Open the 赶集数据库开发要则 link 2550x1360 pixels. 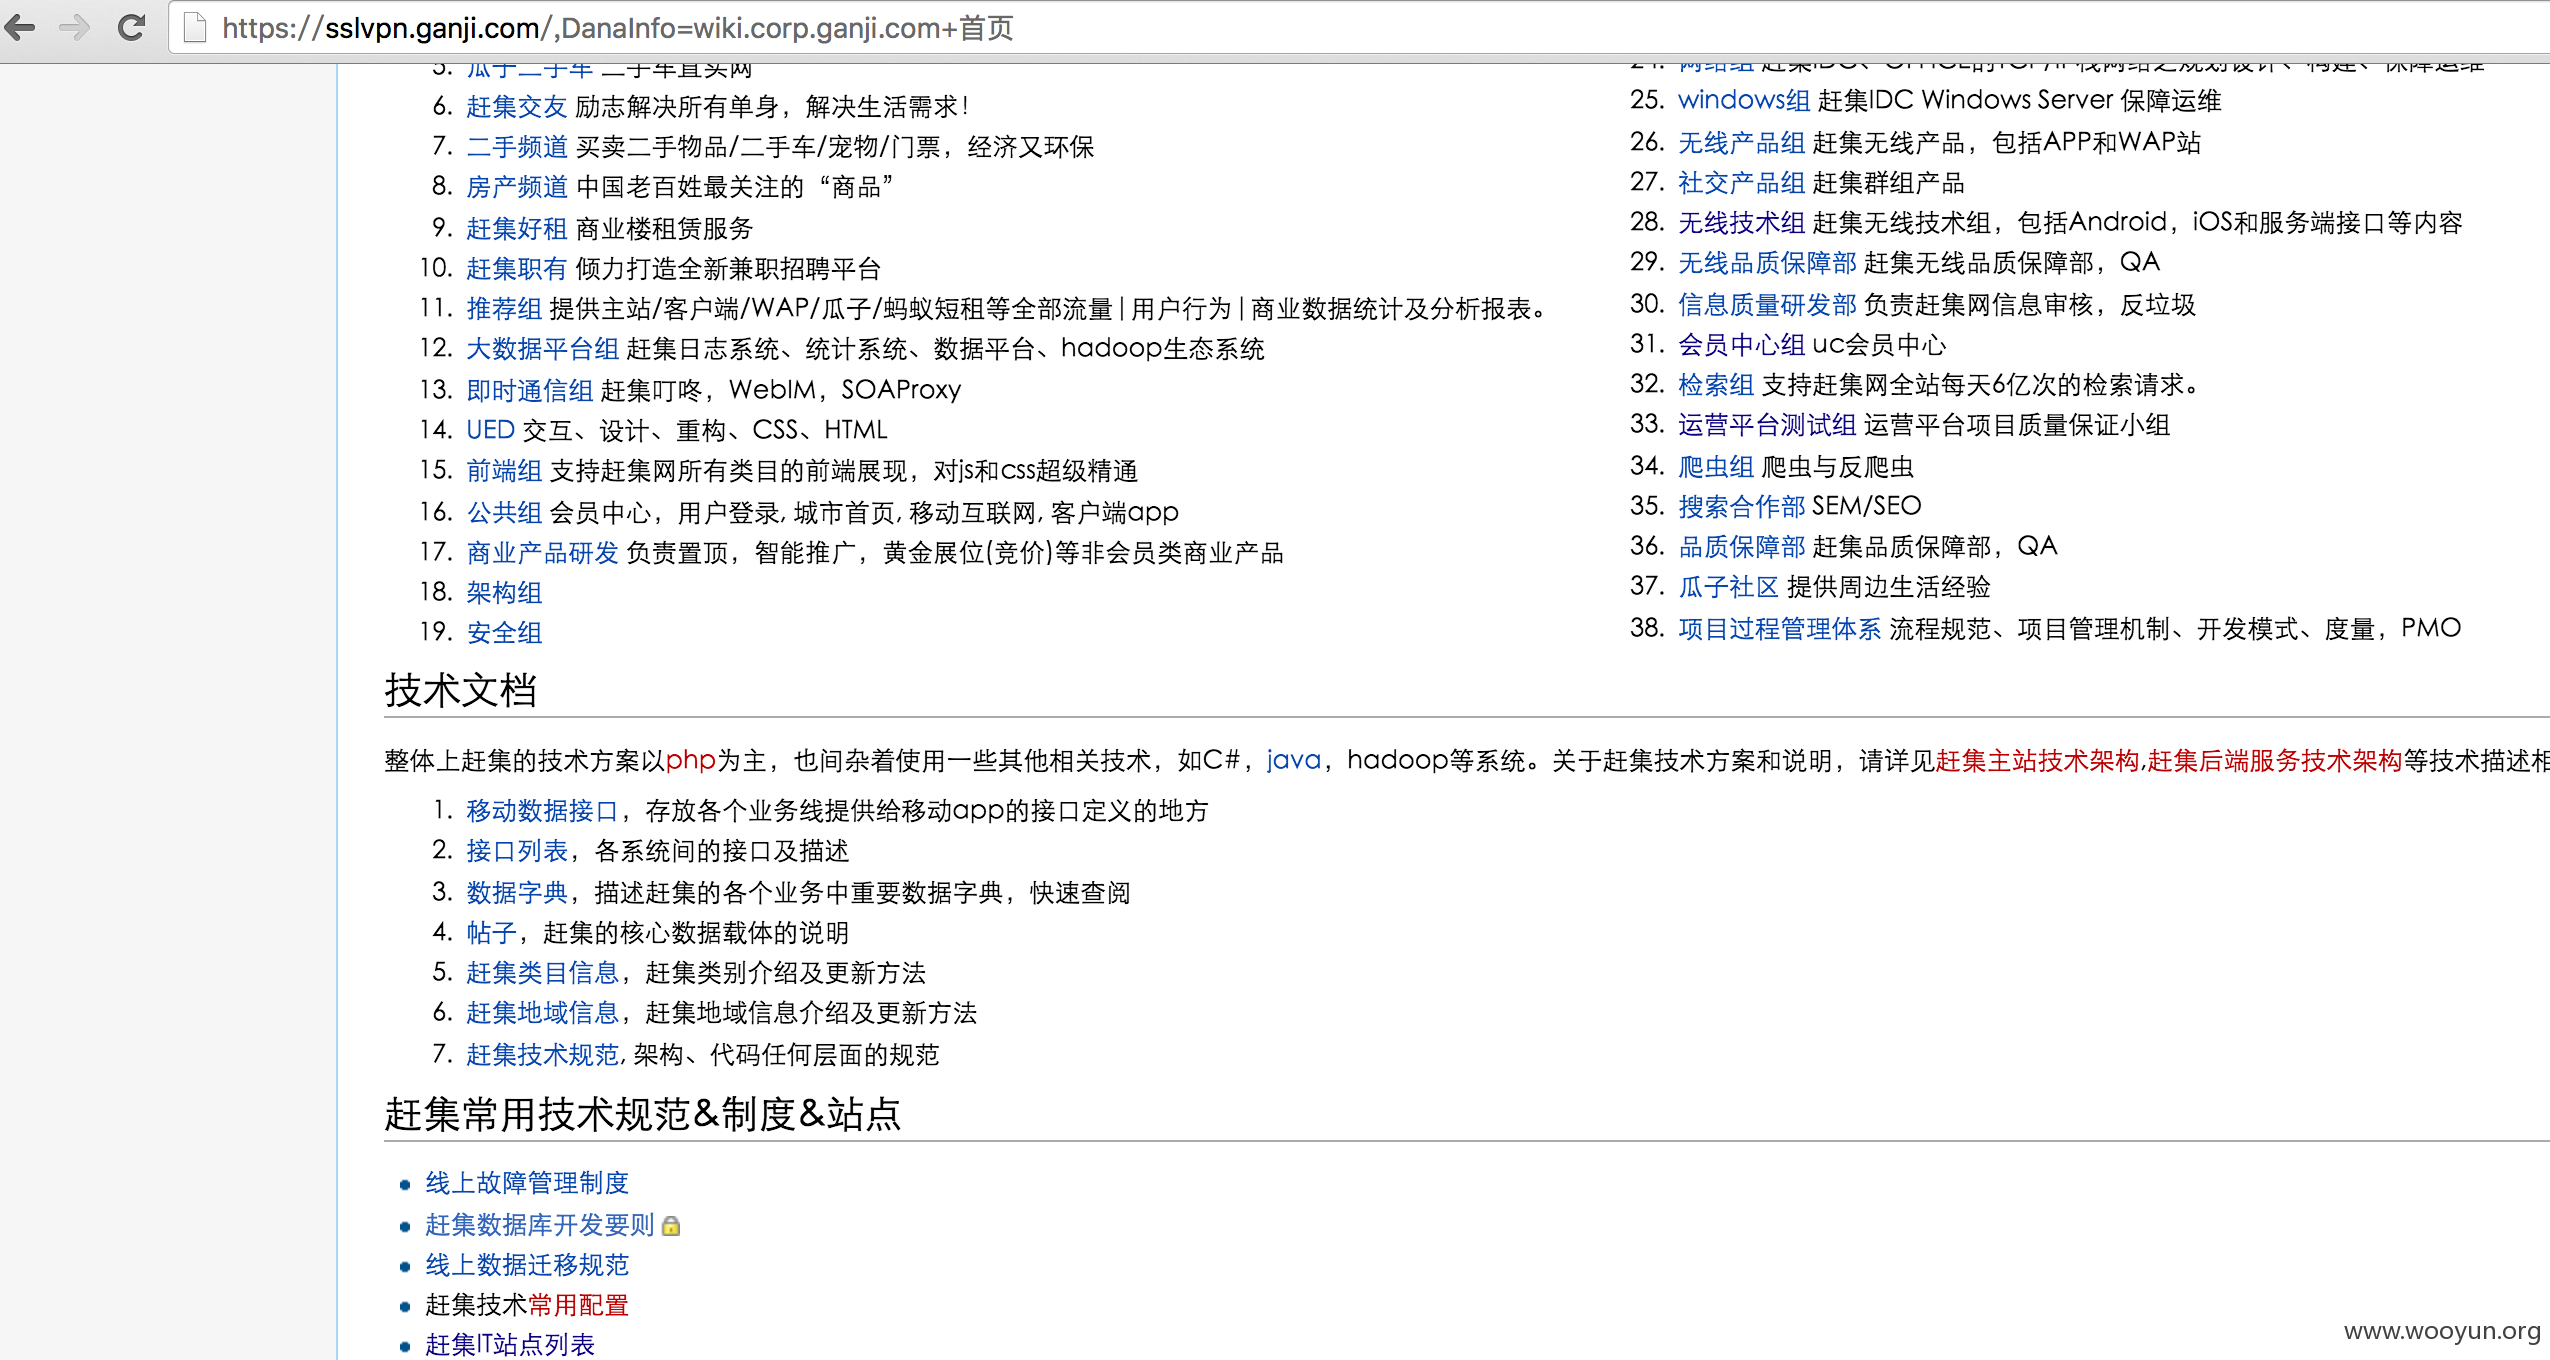coord(540,1225)
